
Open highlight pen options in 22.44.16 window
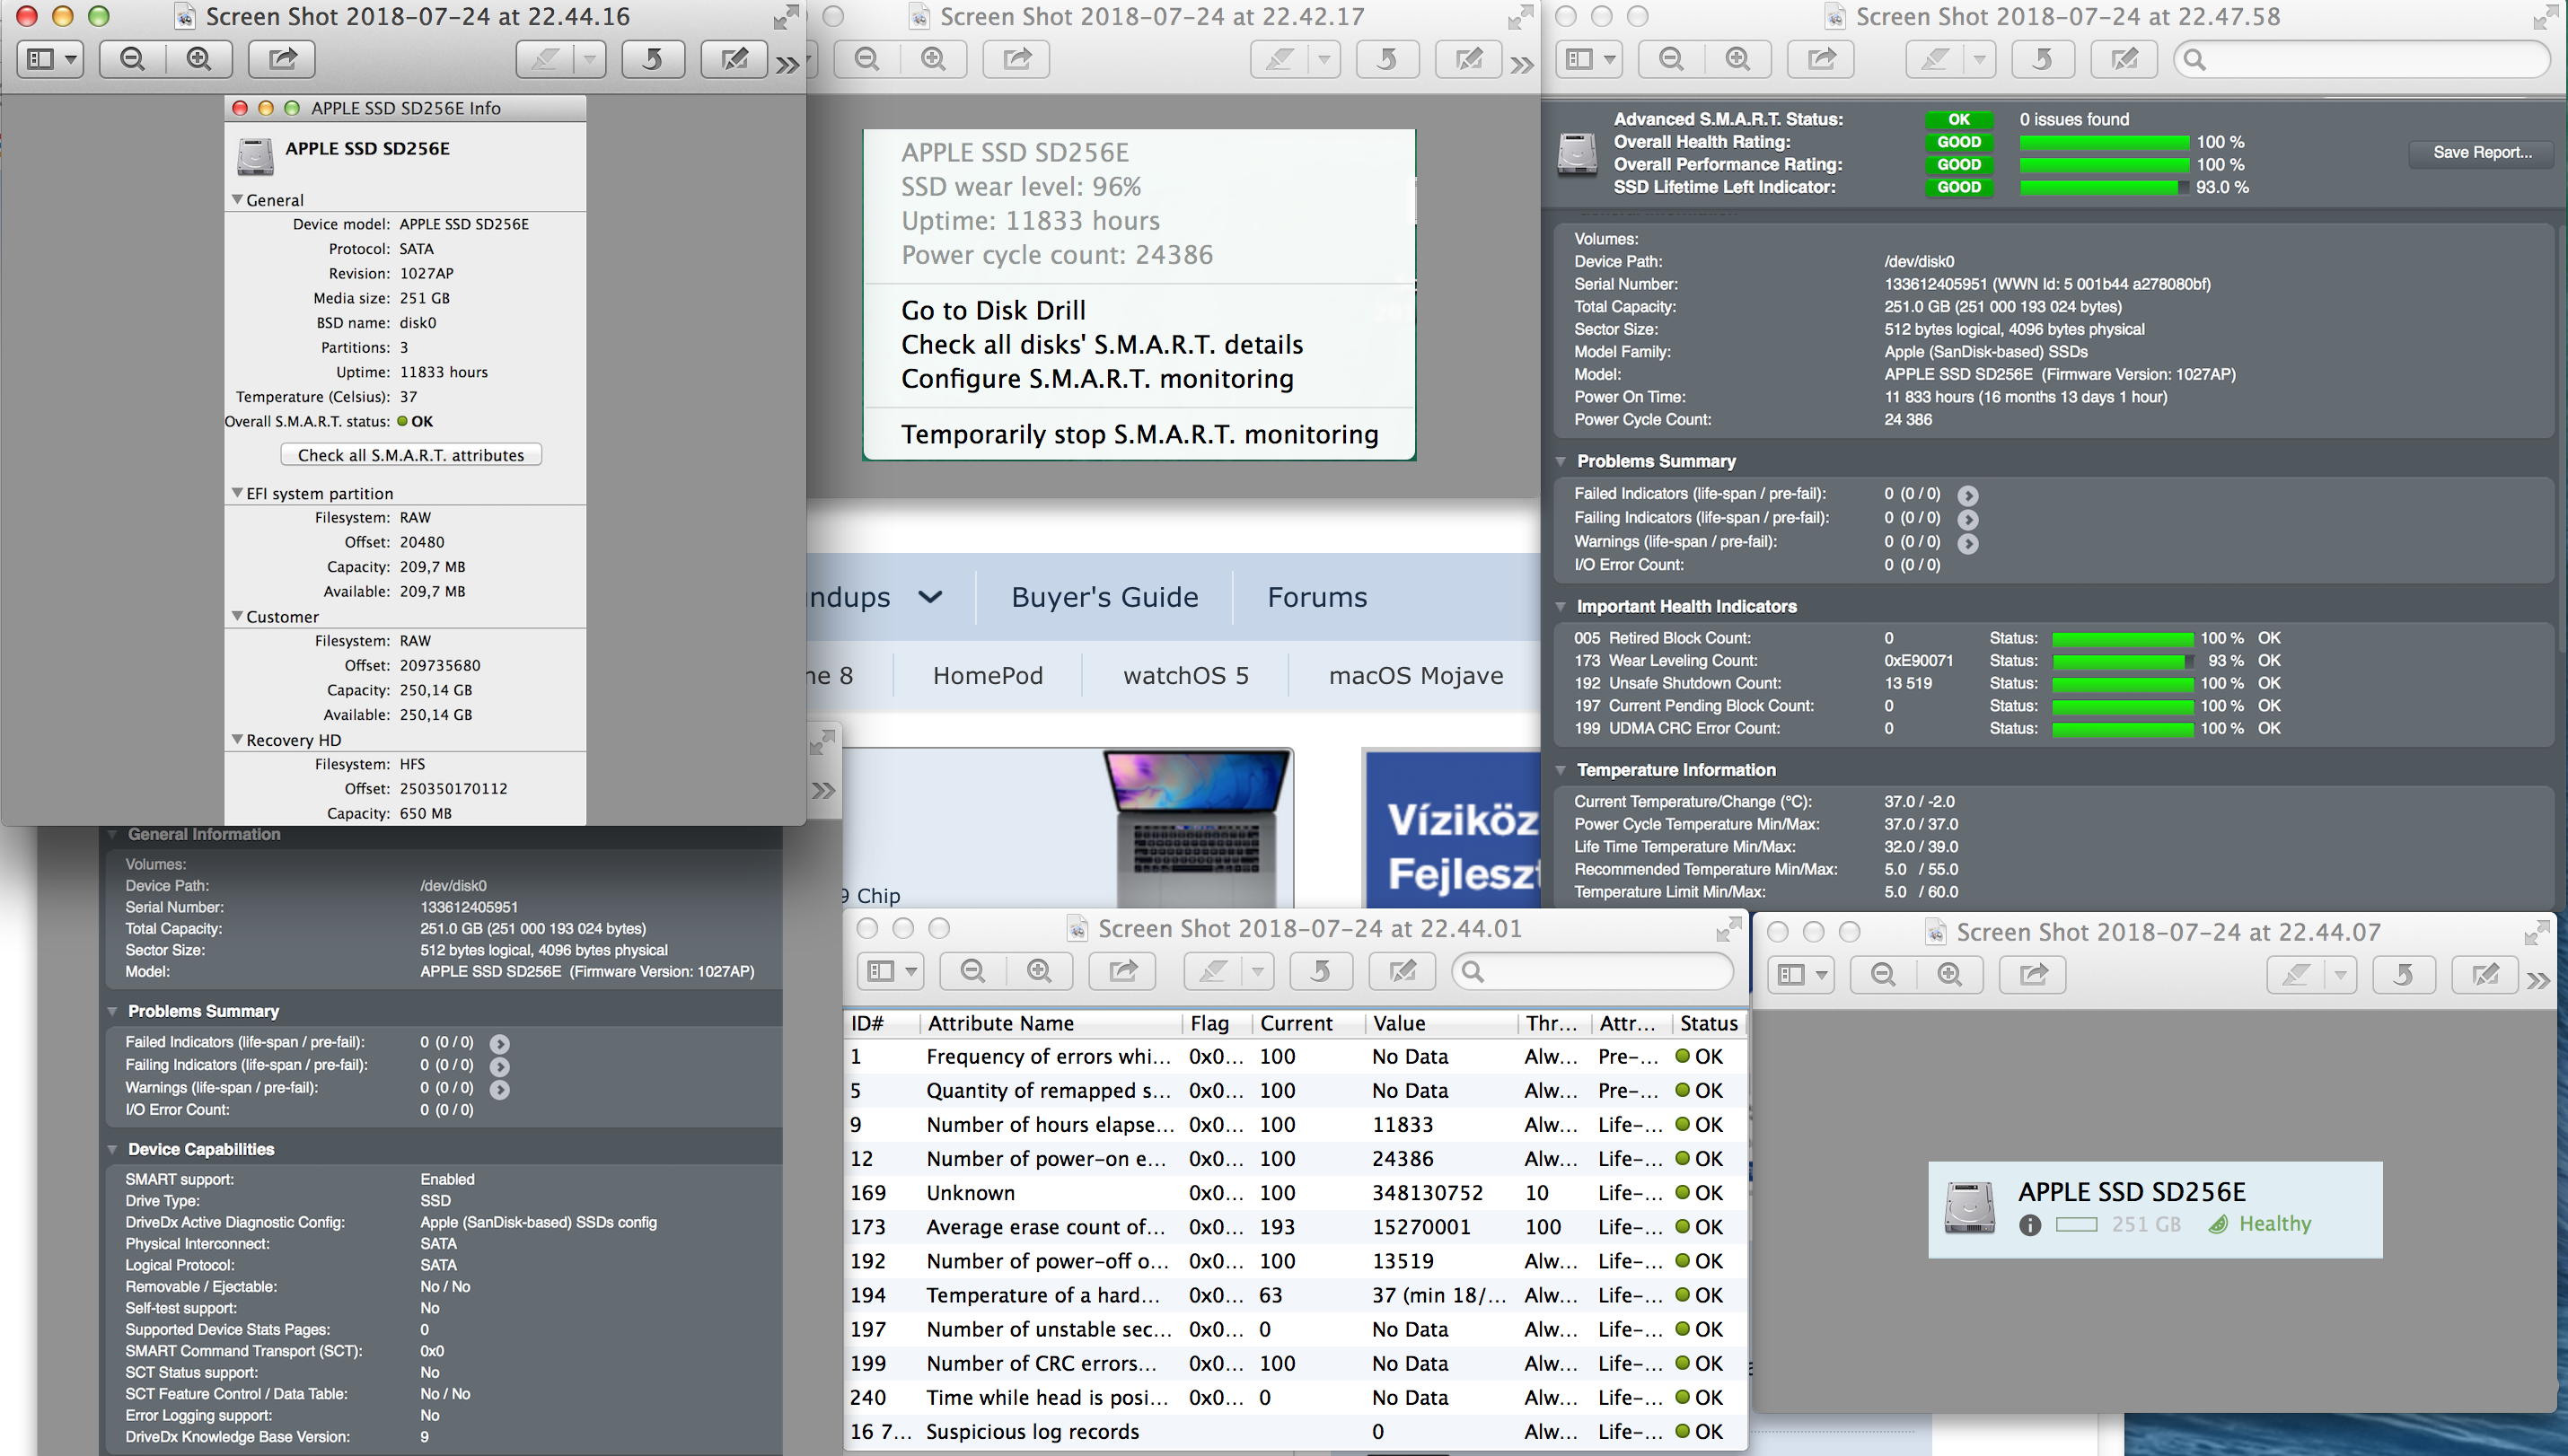pyautogui.click(x=590, y=59)
